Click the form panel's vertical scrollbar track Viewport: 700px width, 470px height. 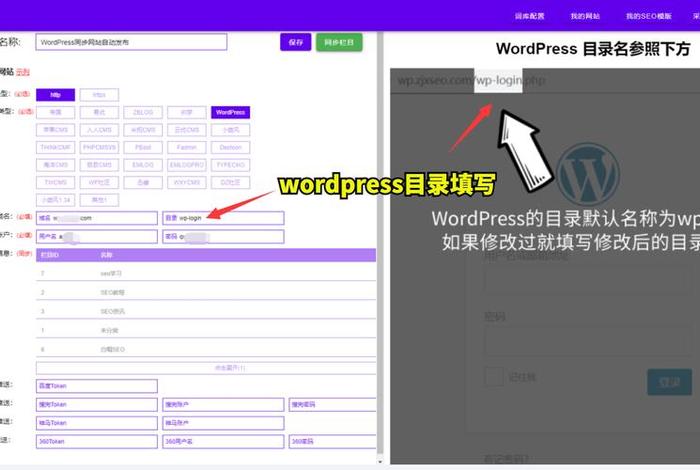pyautogui.click(x=380, y=243)
